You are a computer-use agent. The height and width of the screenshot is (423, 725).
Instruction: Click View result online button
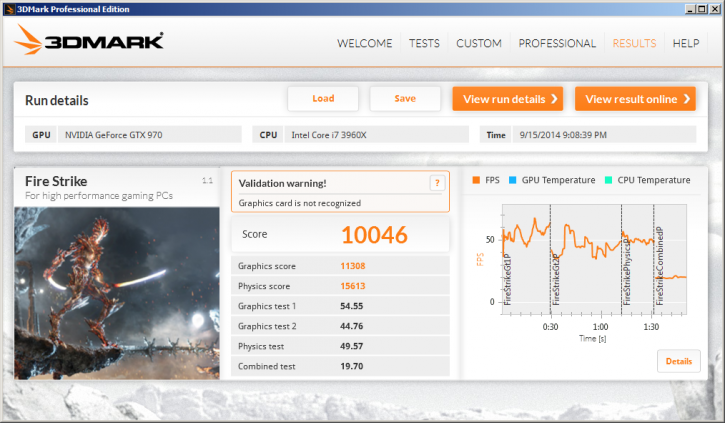coord(635,99)
